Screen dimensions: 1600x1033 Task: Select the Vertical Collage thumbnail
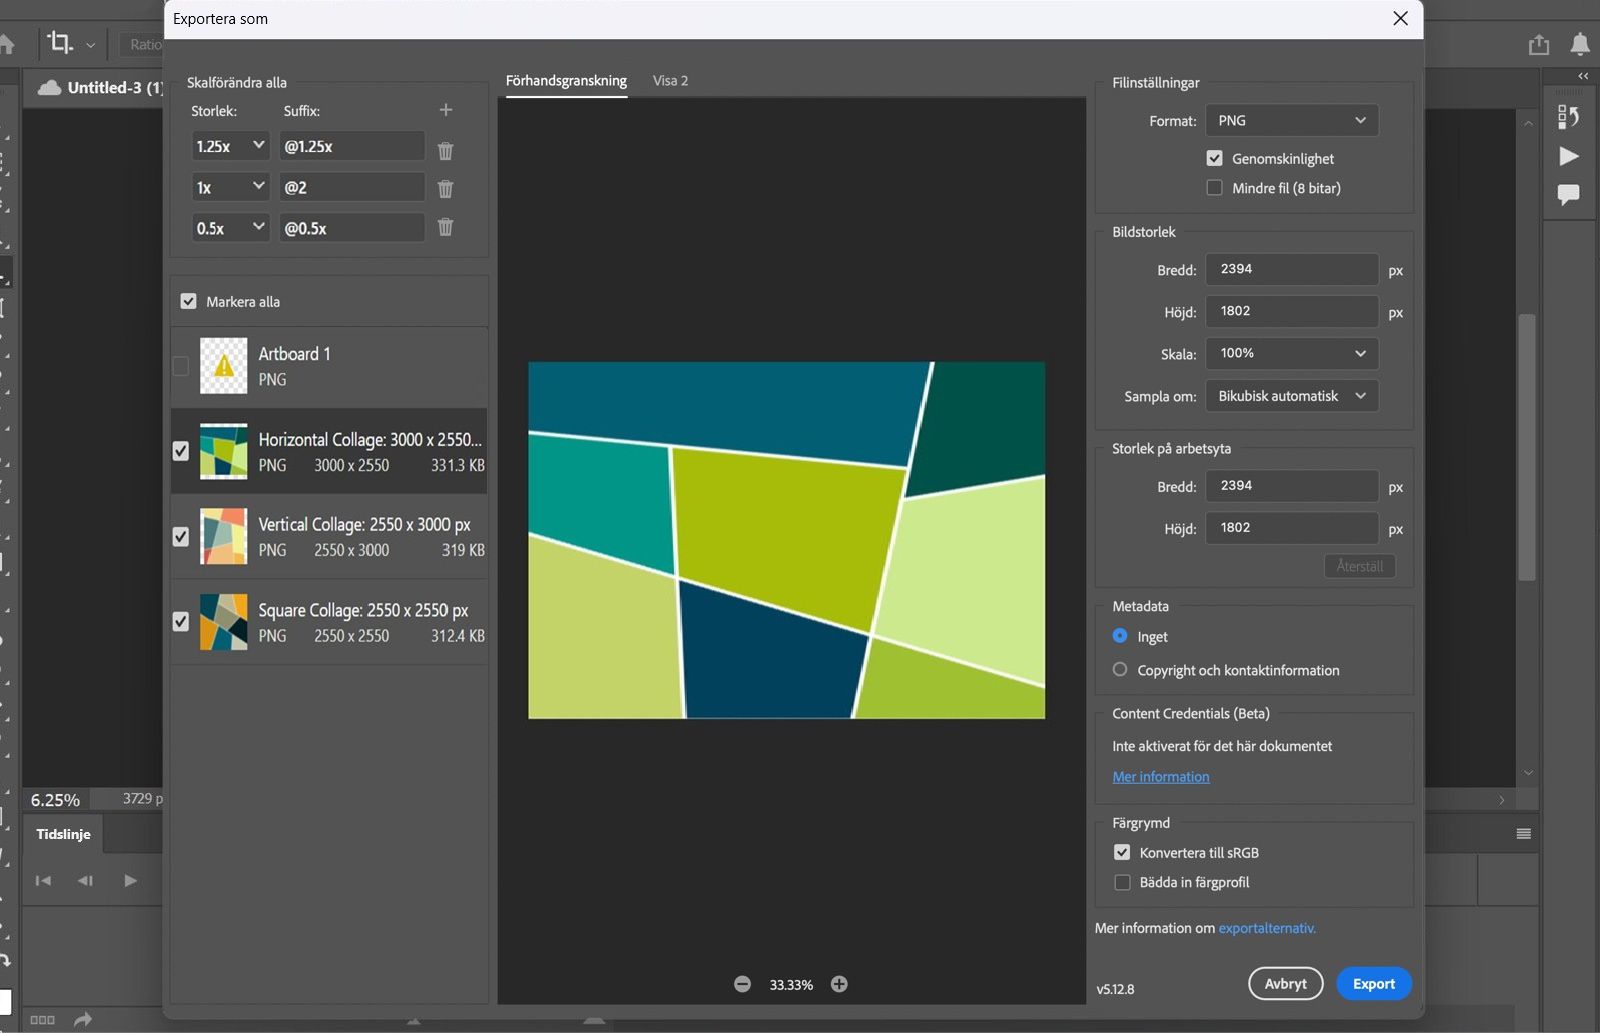(x=224, y=537)
